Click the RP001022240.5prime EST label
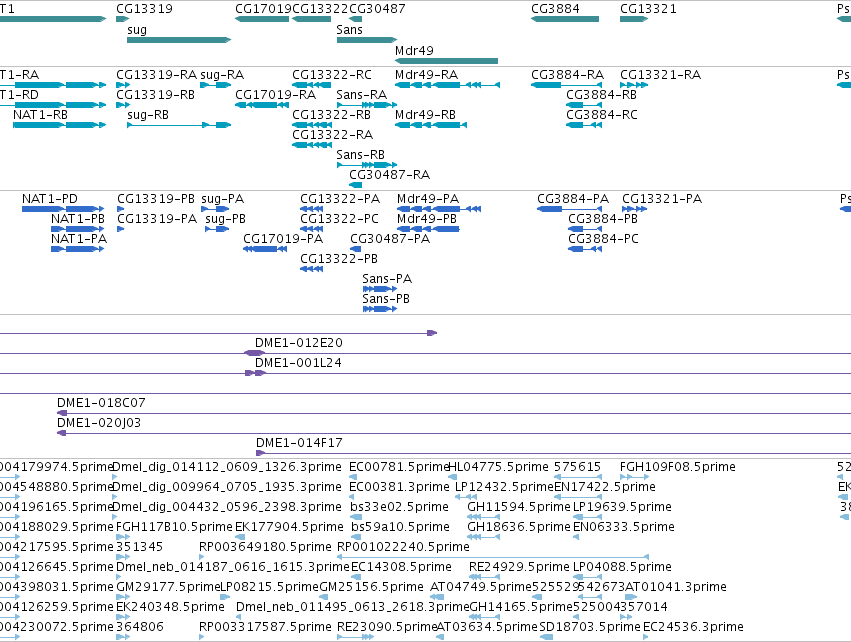Screen dimensions: 851x642 (x=403, y=547)
